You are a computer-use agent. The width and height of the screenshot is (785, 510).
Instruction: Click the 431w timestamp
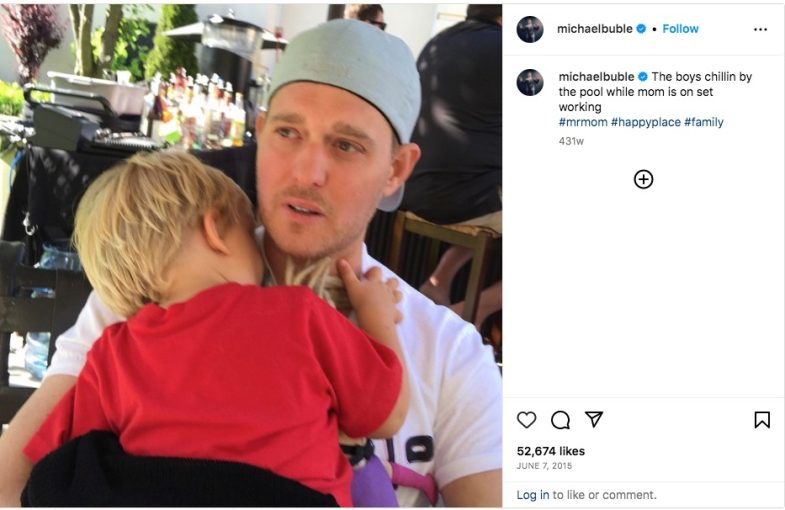[571, 141]
